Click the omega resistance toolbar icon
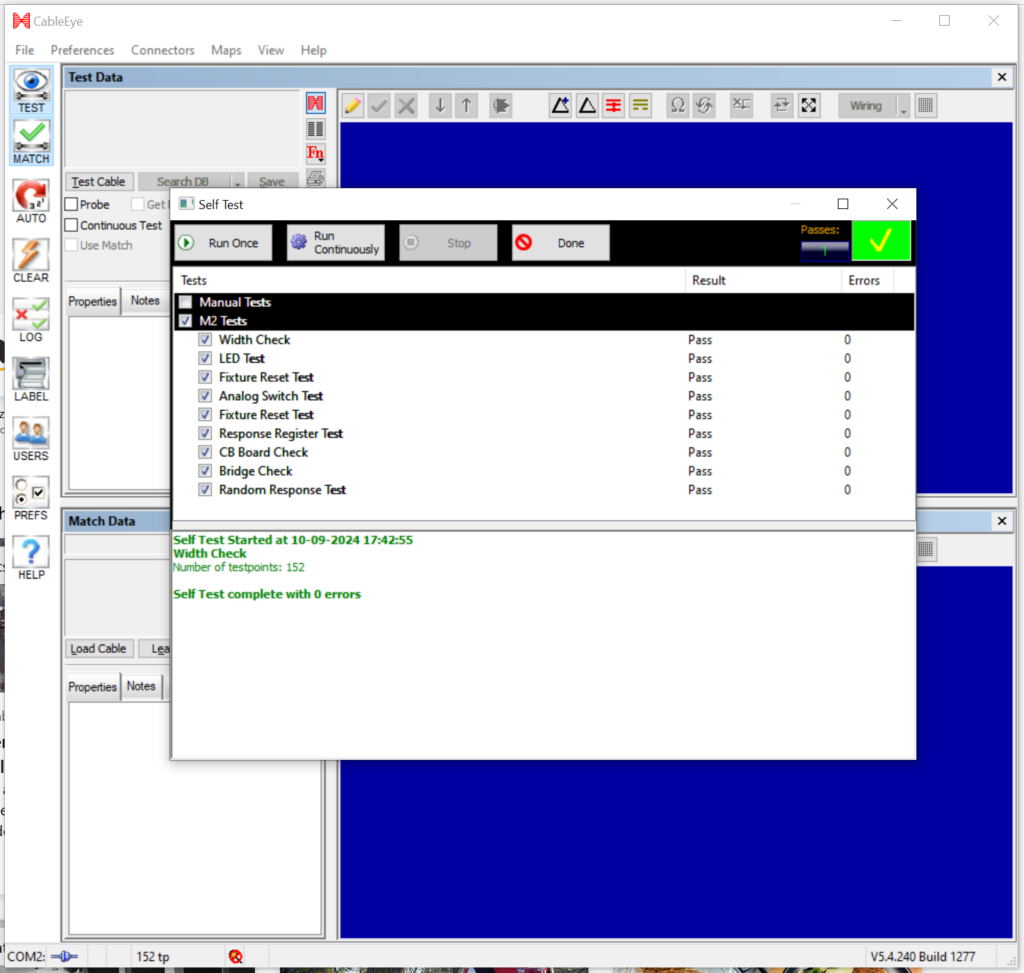This screenshot has height=973, width=1024. click(x=678, y=105)
